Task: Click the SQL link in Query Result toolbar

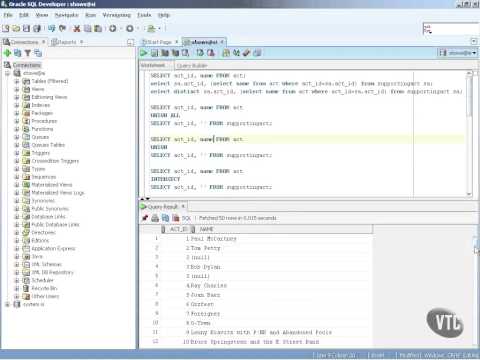Action: click(x=186, y=218)
